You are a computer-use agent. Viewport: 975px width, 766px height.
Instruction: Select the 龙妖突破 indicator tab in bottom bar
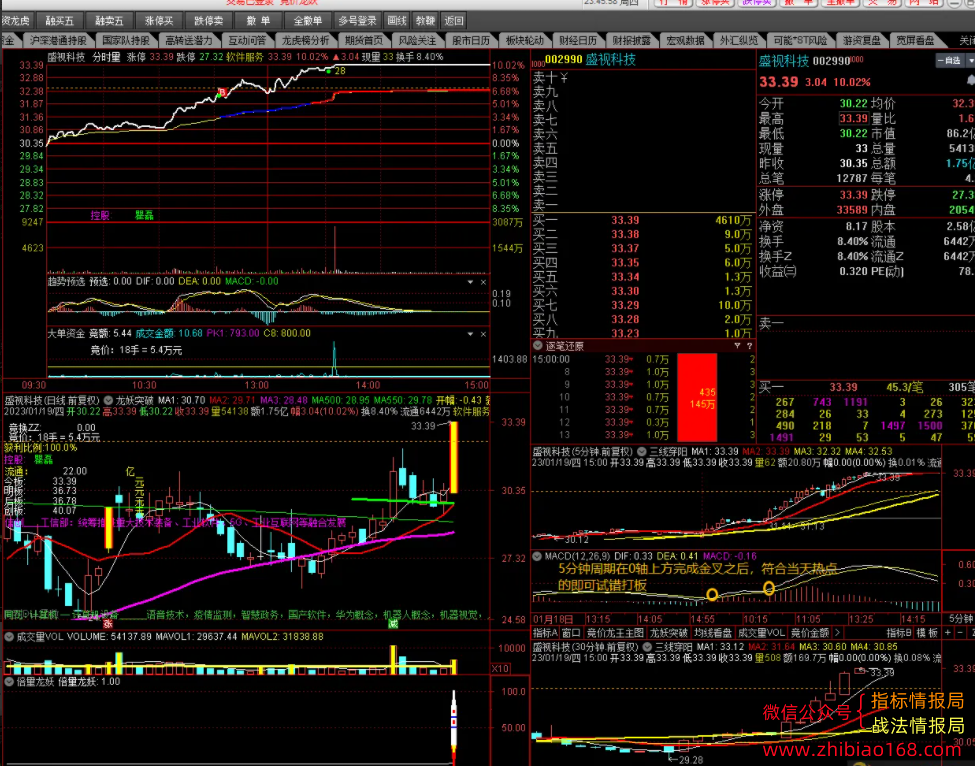[x=668, y=633]
